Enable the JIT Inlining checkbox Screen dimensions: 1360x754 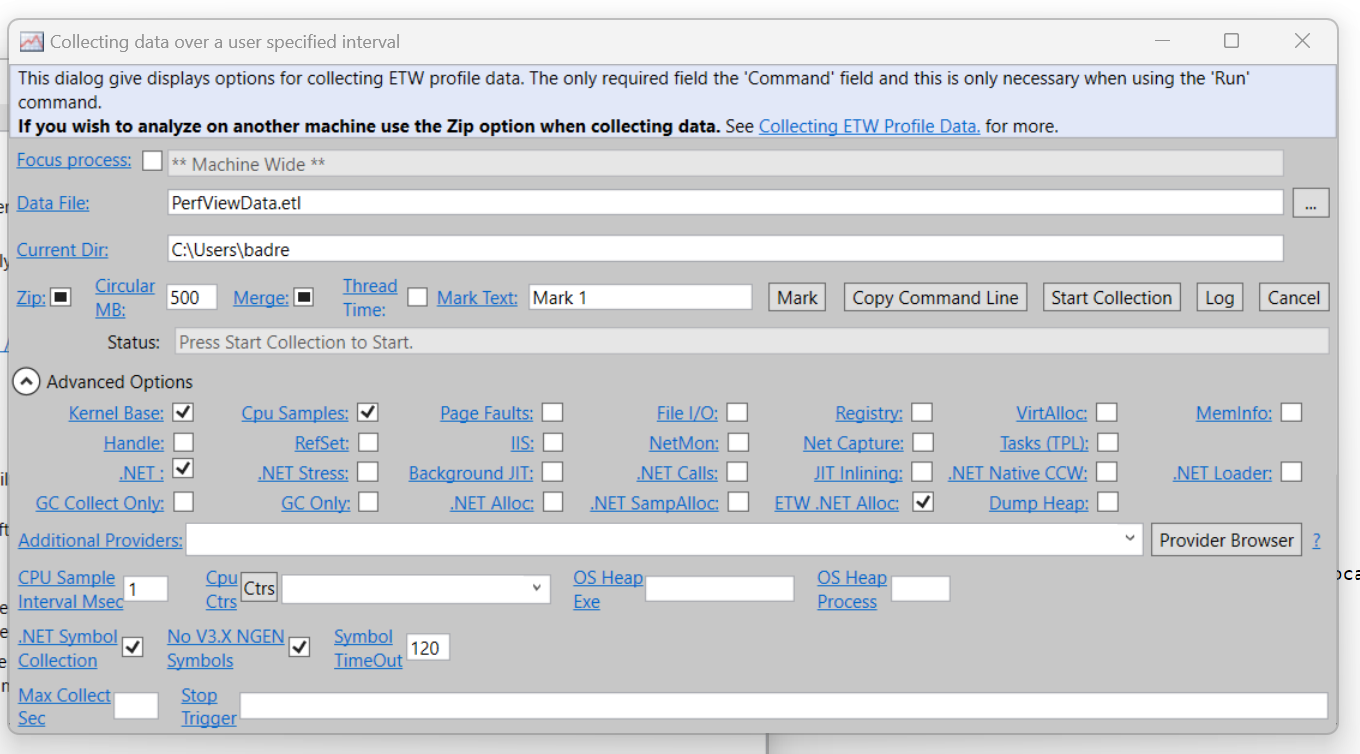pos(922,472)
